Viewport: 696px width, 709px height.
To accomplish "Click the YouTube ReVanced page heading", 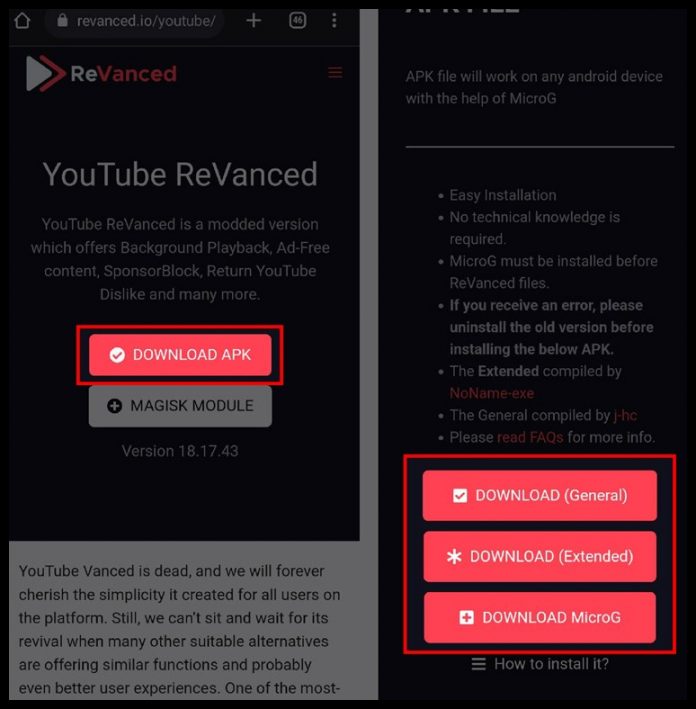I will click(180, 174).
